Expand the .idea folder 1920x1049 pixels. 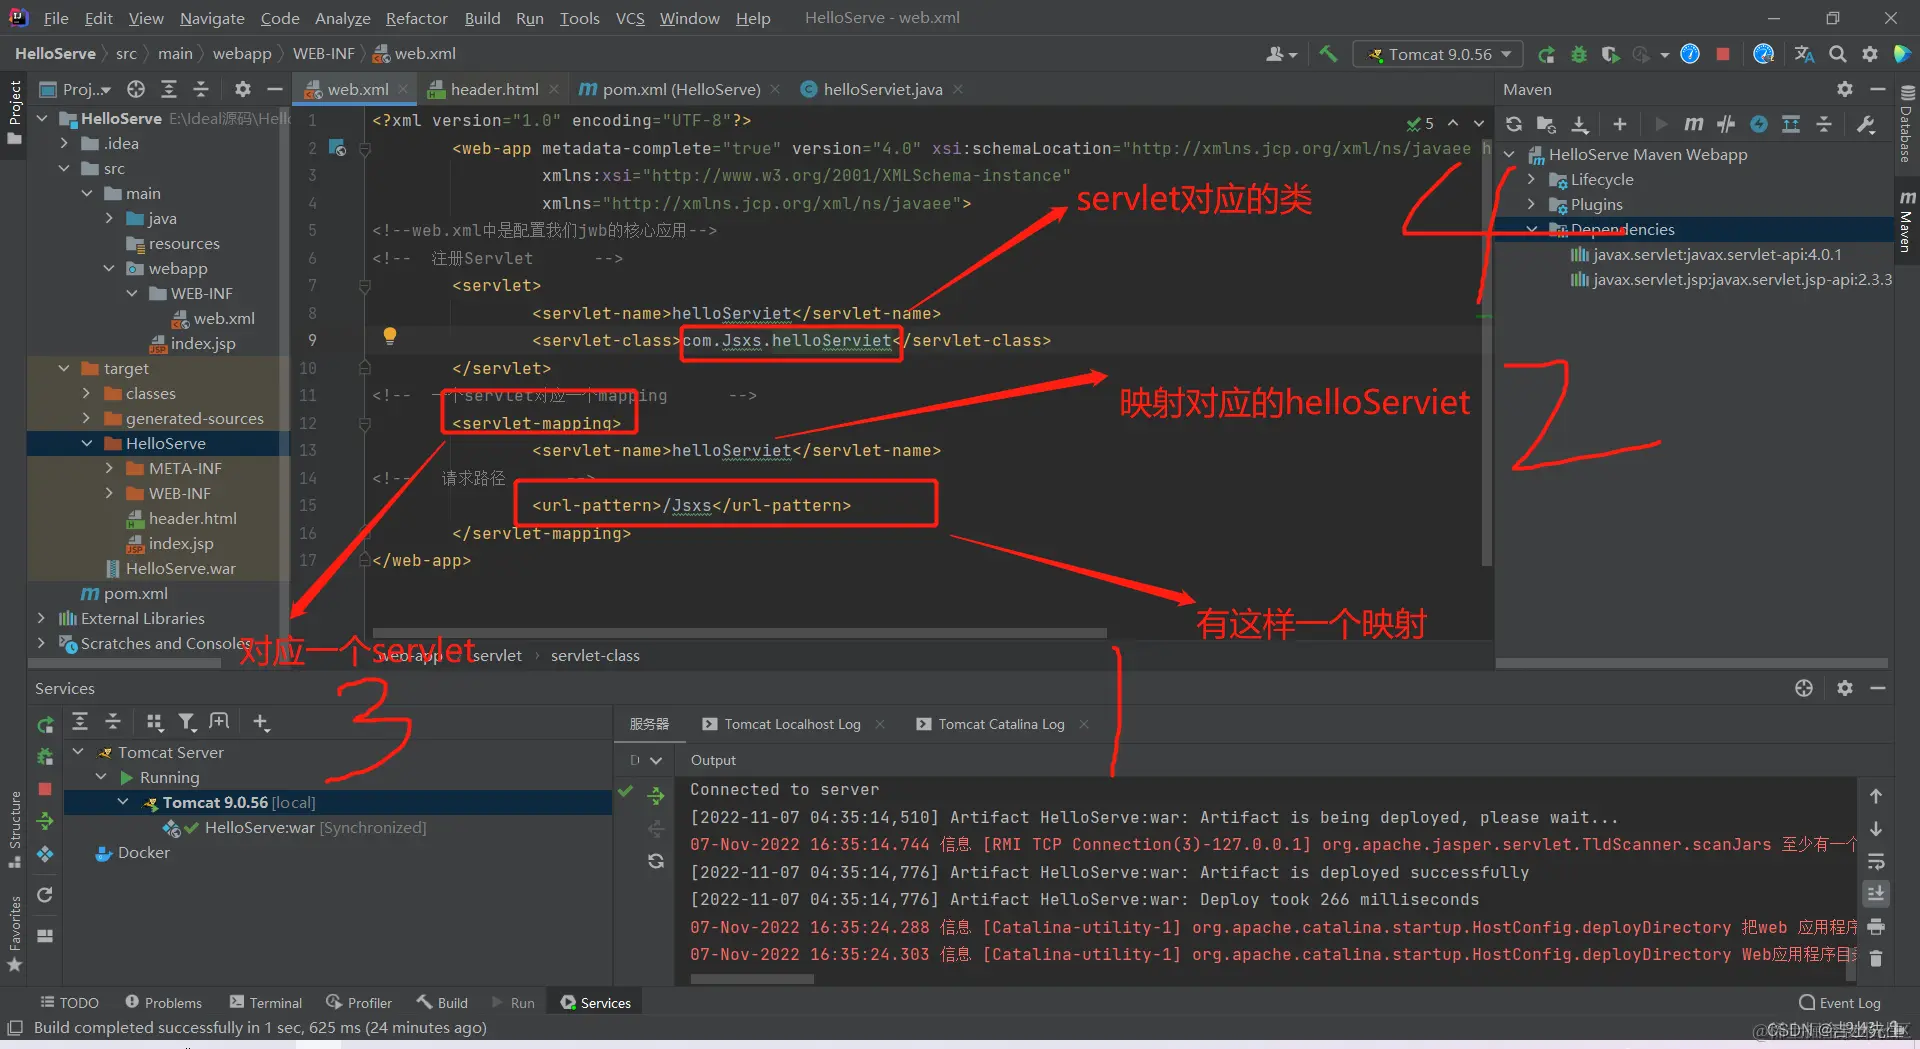click(x=64, y=143)
